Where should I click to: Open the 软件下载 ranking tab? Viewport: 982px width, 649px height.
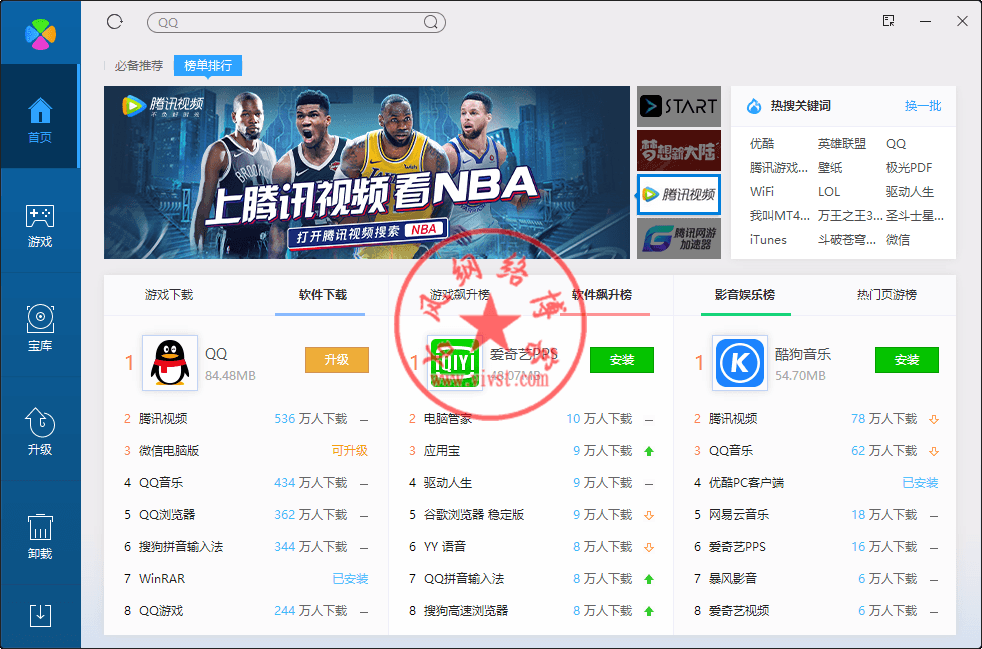(323, 294)
